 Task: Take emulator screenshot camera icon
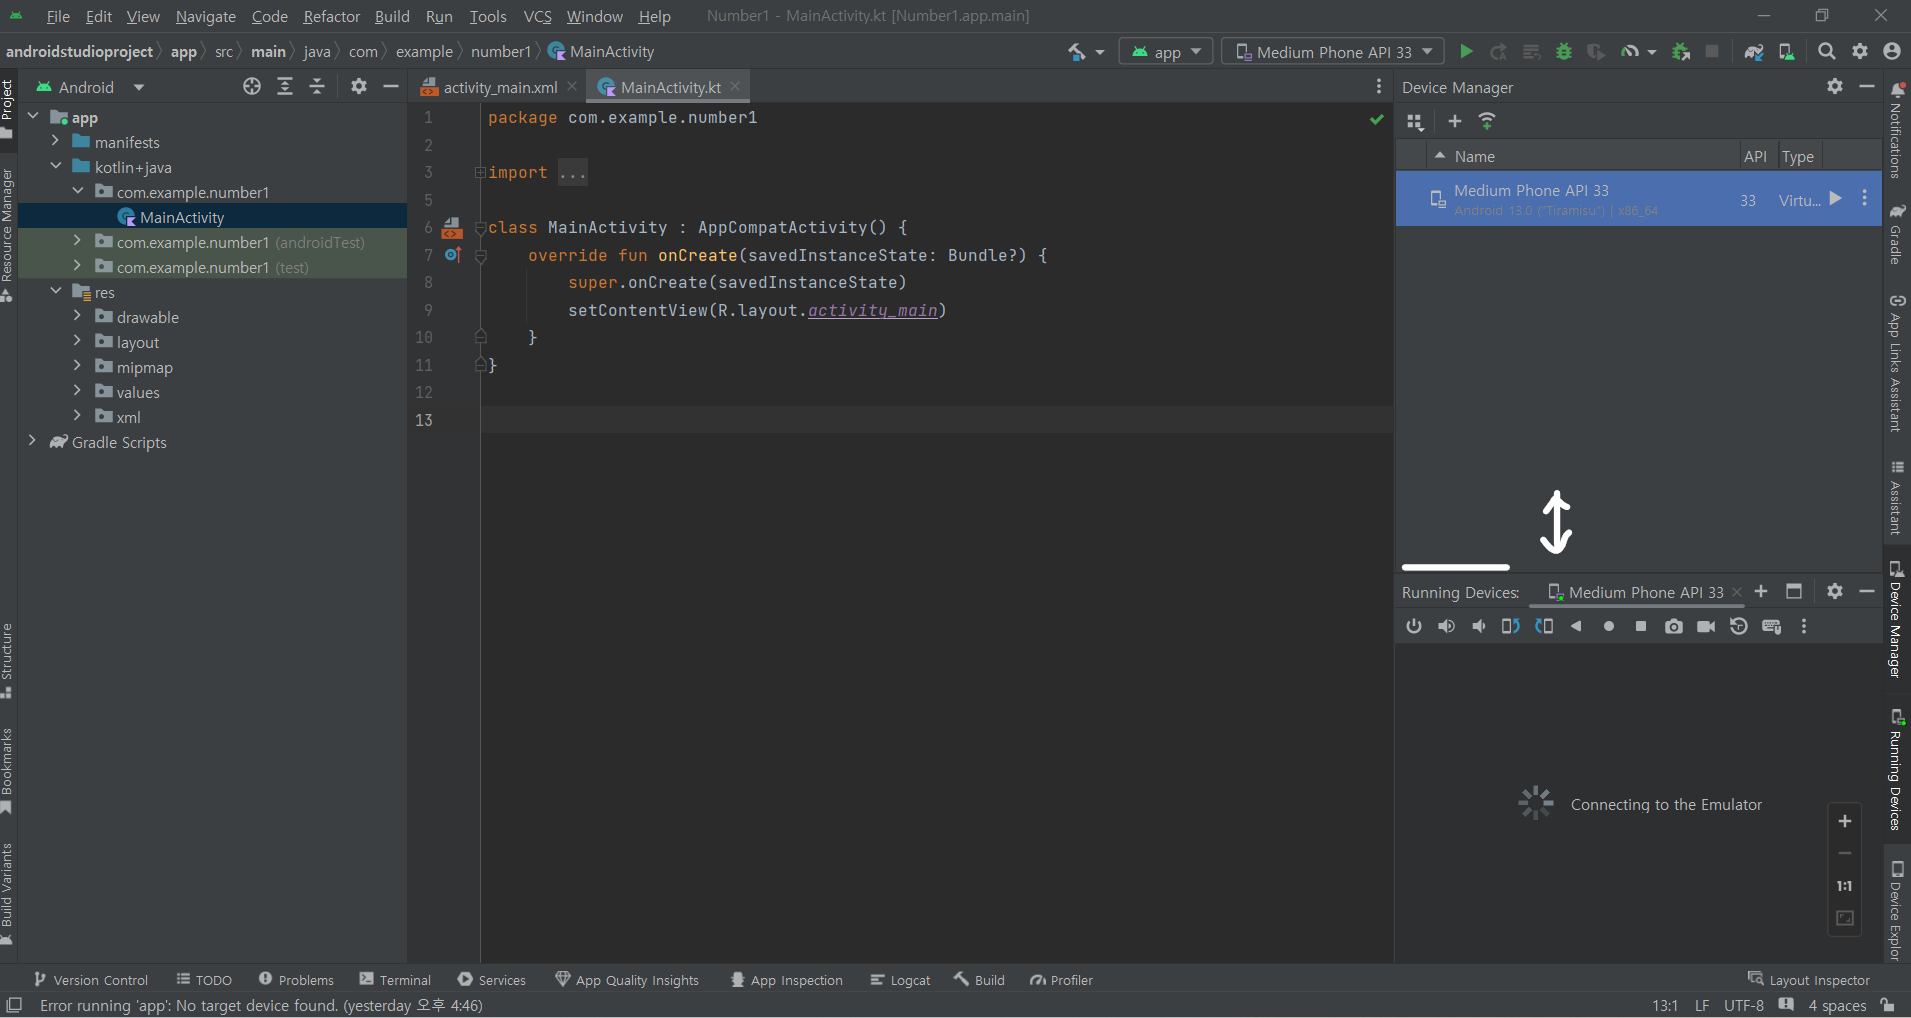point(1674,626)
